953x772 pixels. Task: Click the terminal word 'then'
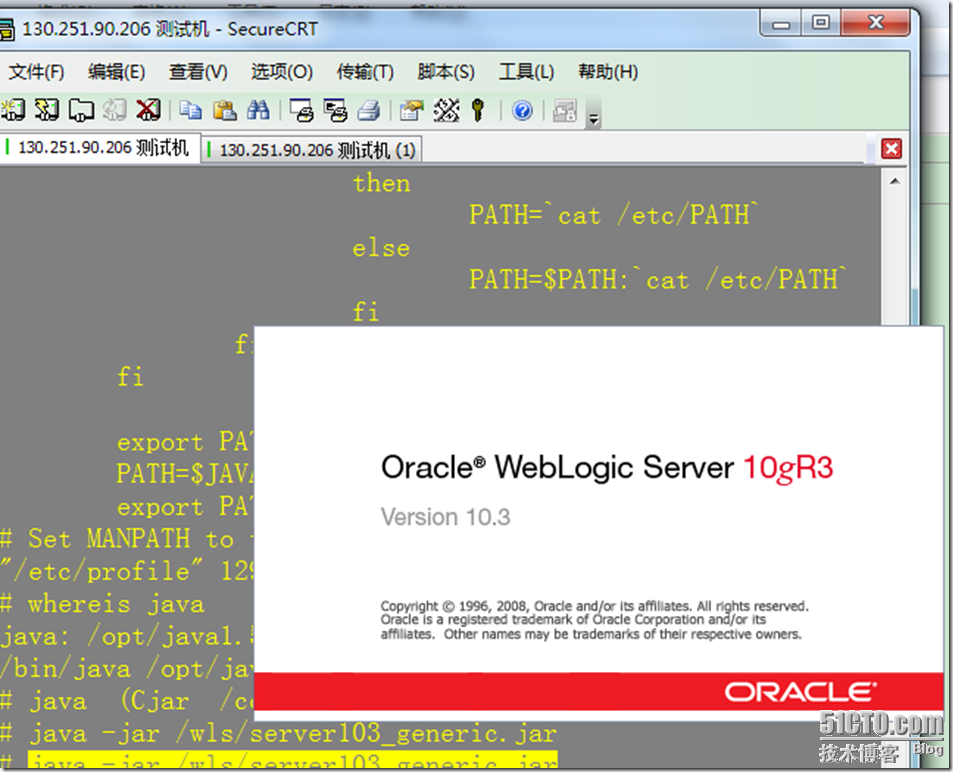click(382, 183)
